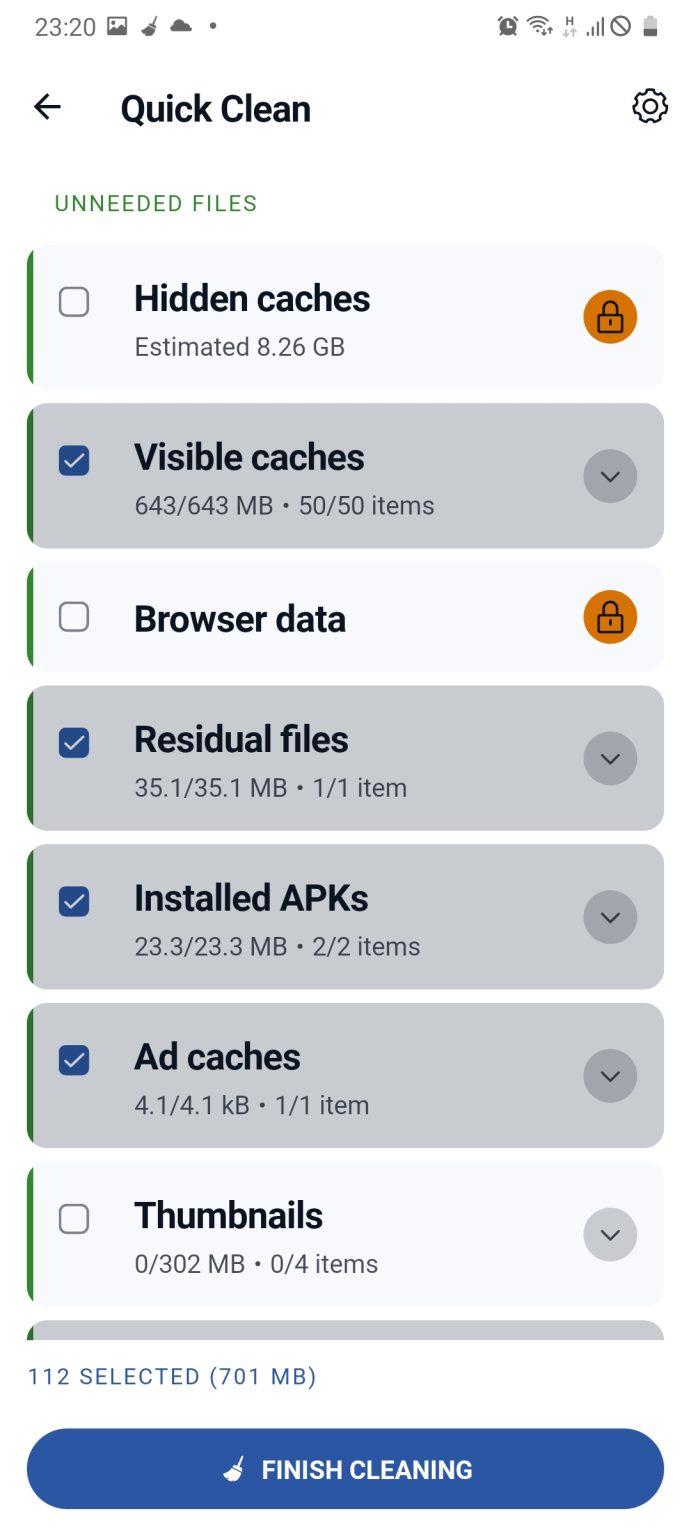The width and height of the screenshot is (691, 1536).
Task: Tap the image notification icon in status bar
Action: click(117, 27)
